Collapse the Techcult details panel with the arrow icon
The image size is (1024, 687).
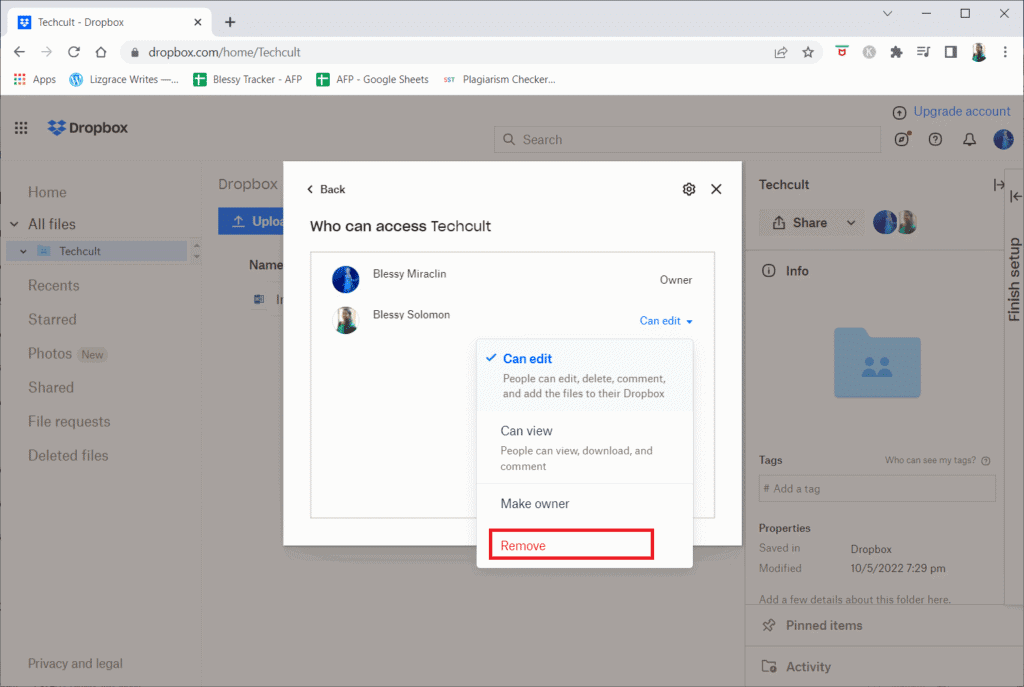(998, 184)
